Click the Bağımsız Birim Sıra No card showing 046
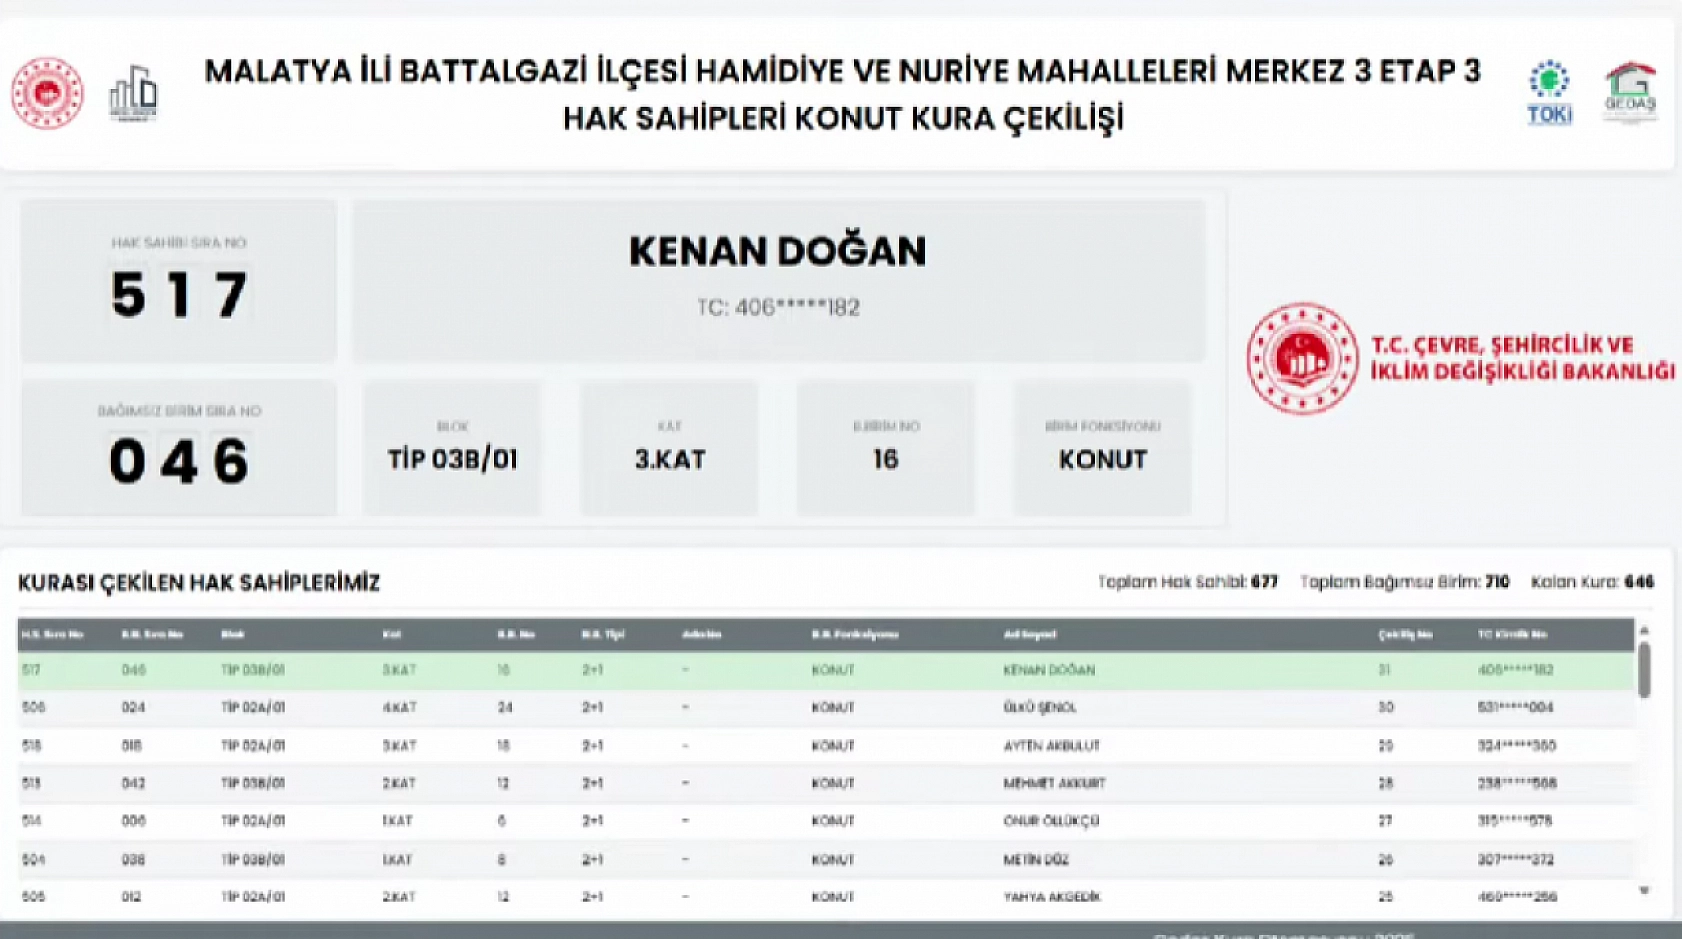Image resolution: width=1682 pixels, height=939 pixels. pyautogui.click(x=179, y=447)
